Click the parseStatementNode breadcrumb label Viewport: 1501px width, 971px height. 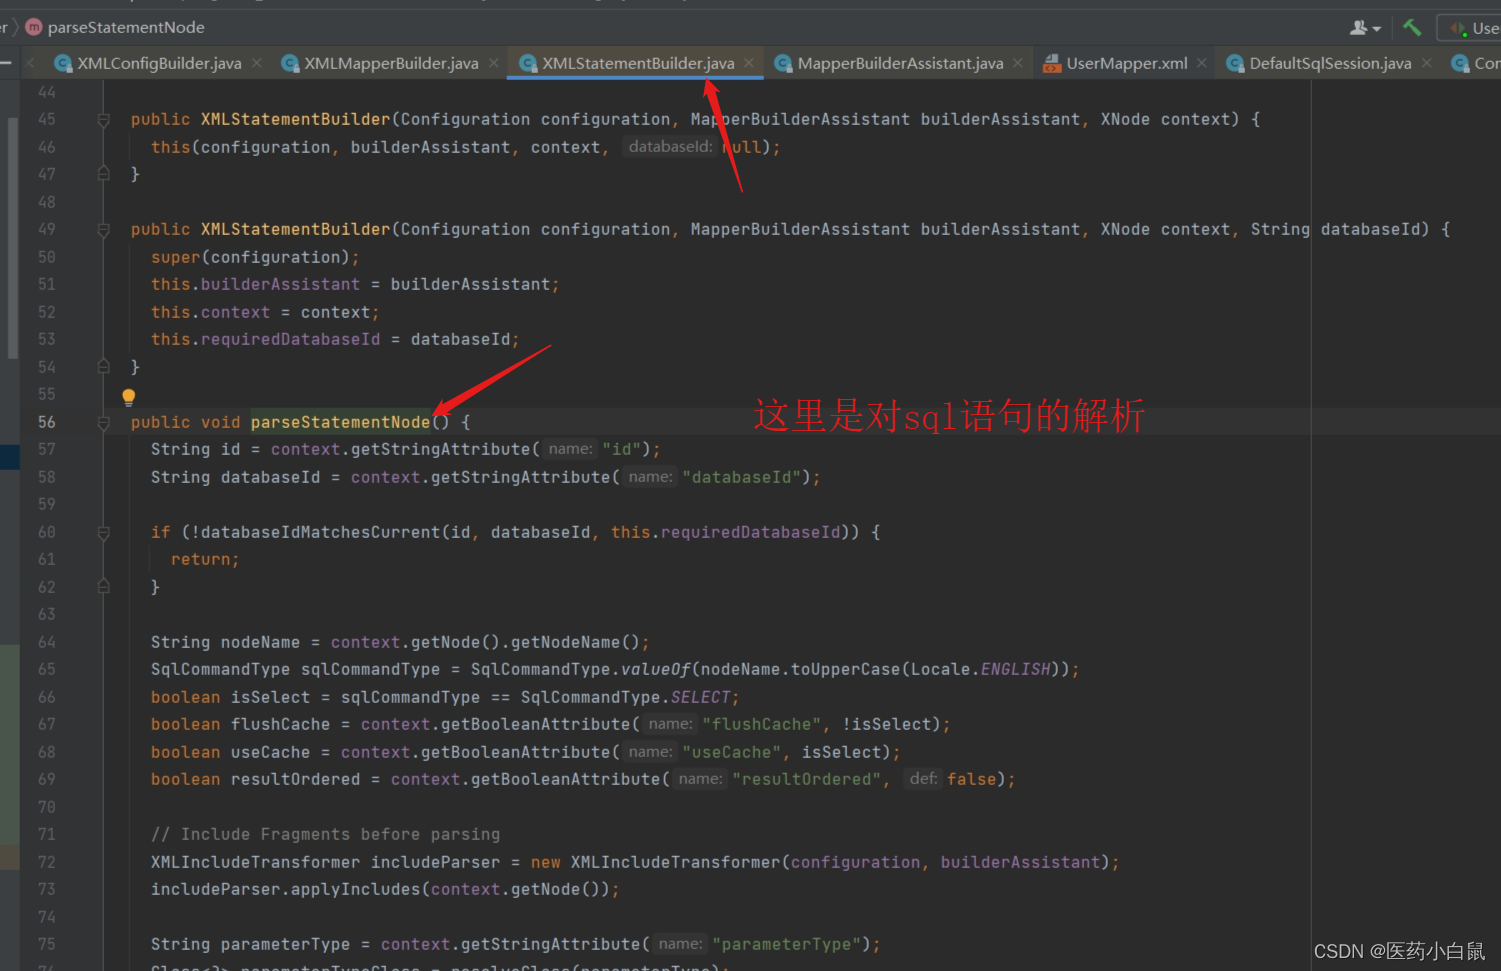point(126,27)
